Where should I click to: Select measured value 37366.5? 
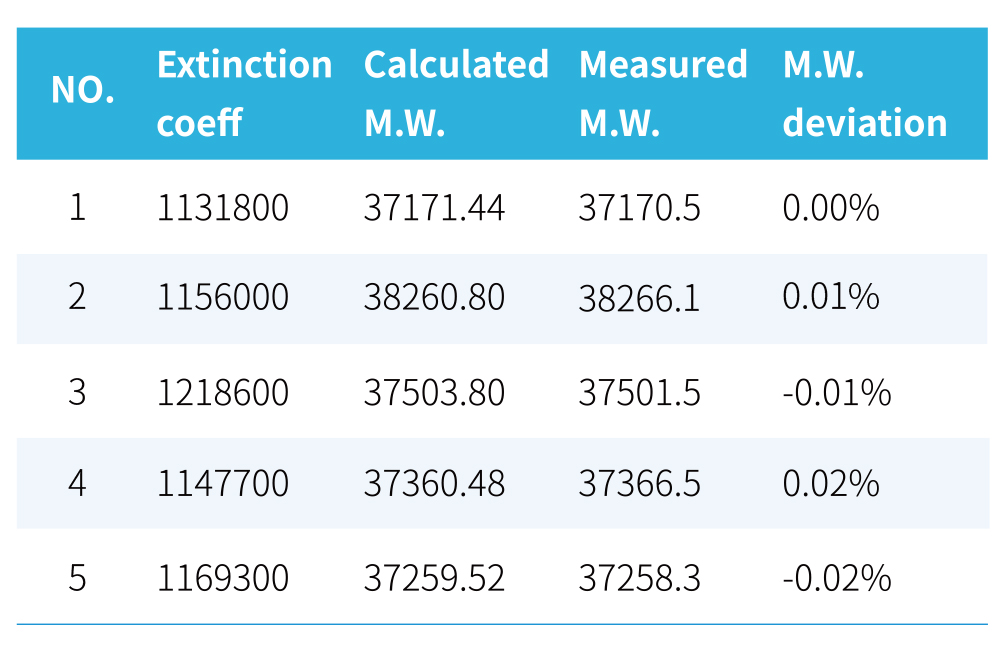click(639, 484)
